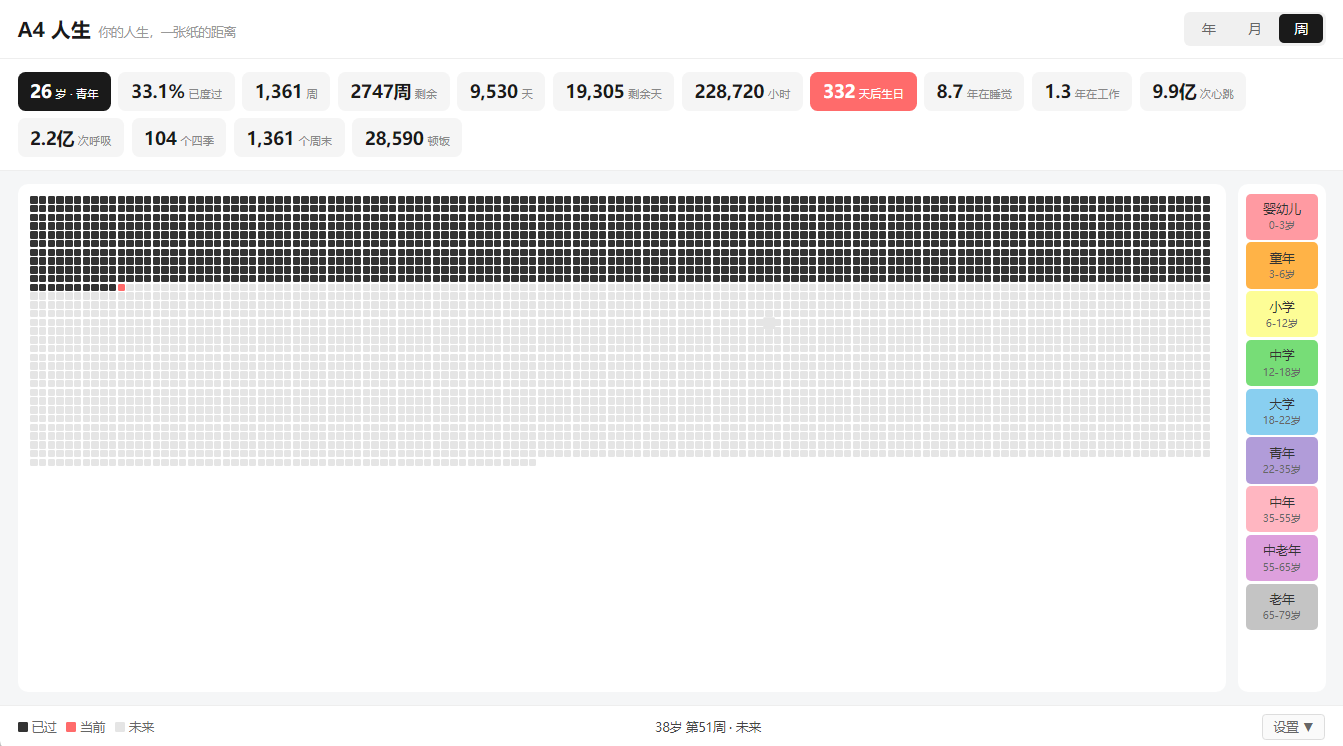This screenshot has height=746, width=1343.
Task: Choose the 中老年 55-65岁 swatch
Action: tap(1282, 557)
